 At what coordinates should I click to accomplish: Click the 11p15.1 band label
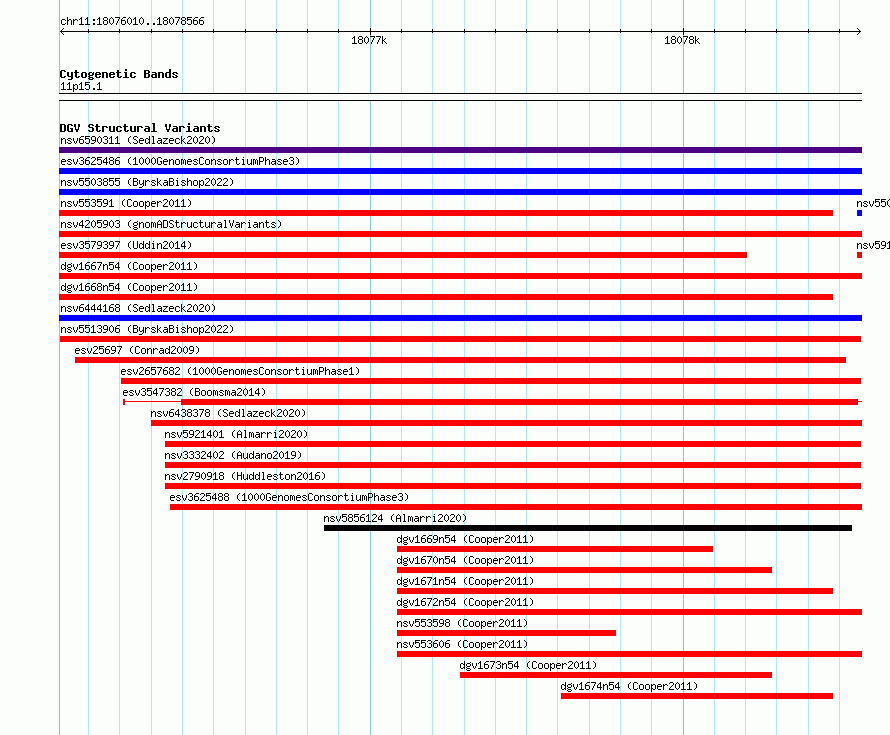point(81,86)
